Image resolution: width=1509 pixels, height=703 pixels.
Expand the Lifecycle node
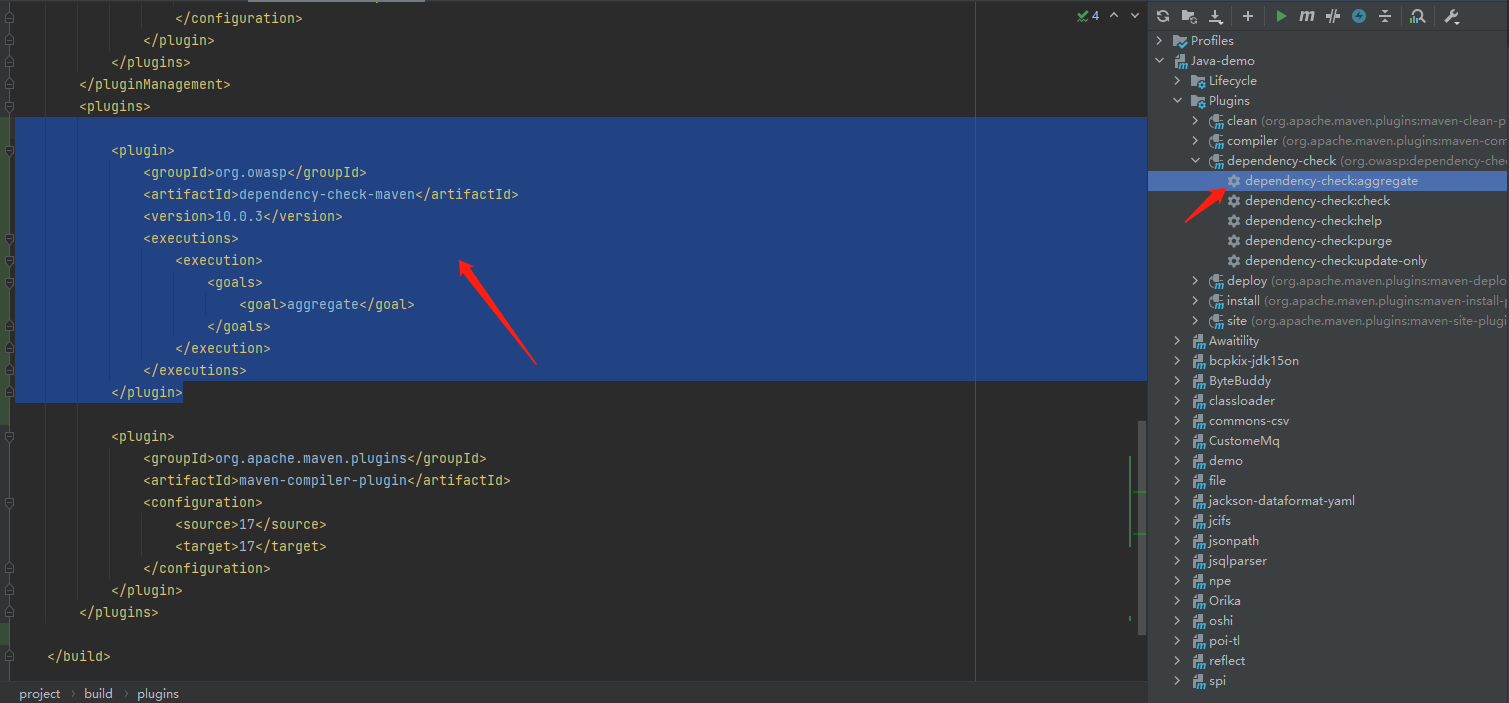[1178, 81]
